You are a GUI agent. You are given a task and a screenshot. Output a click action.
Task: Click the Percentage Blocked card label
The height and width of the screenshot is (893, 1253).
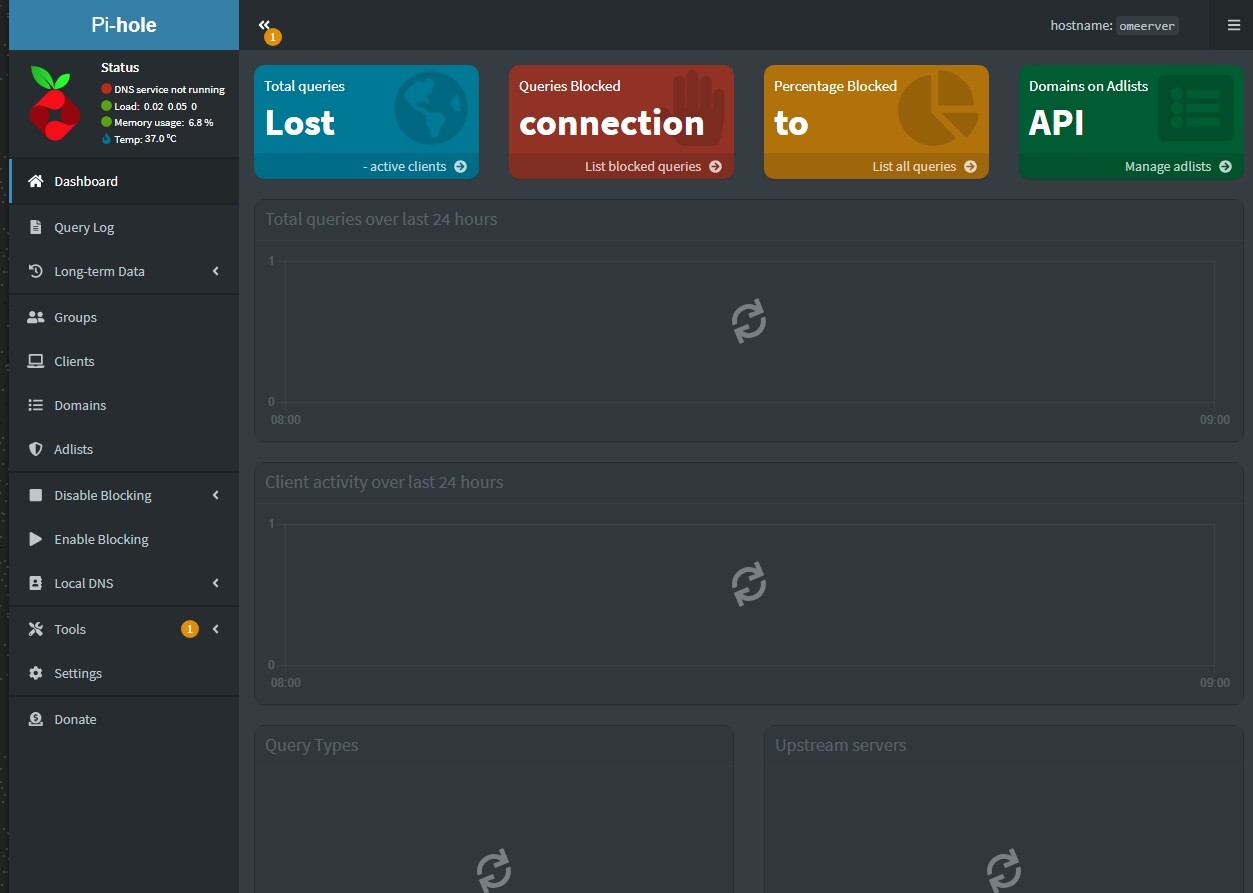836,86
